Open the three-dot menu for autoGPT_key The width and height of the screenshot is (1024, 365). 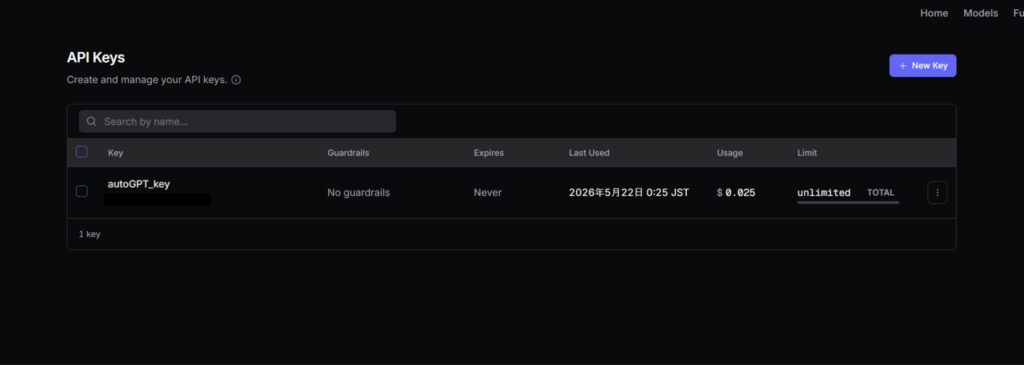(937, 193)
